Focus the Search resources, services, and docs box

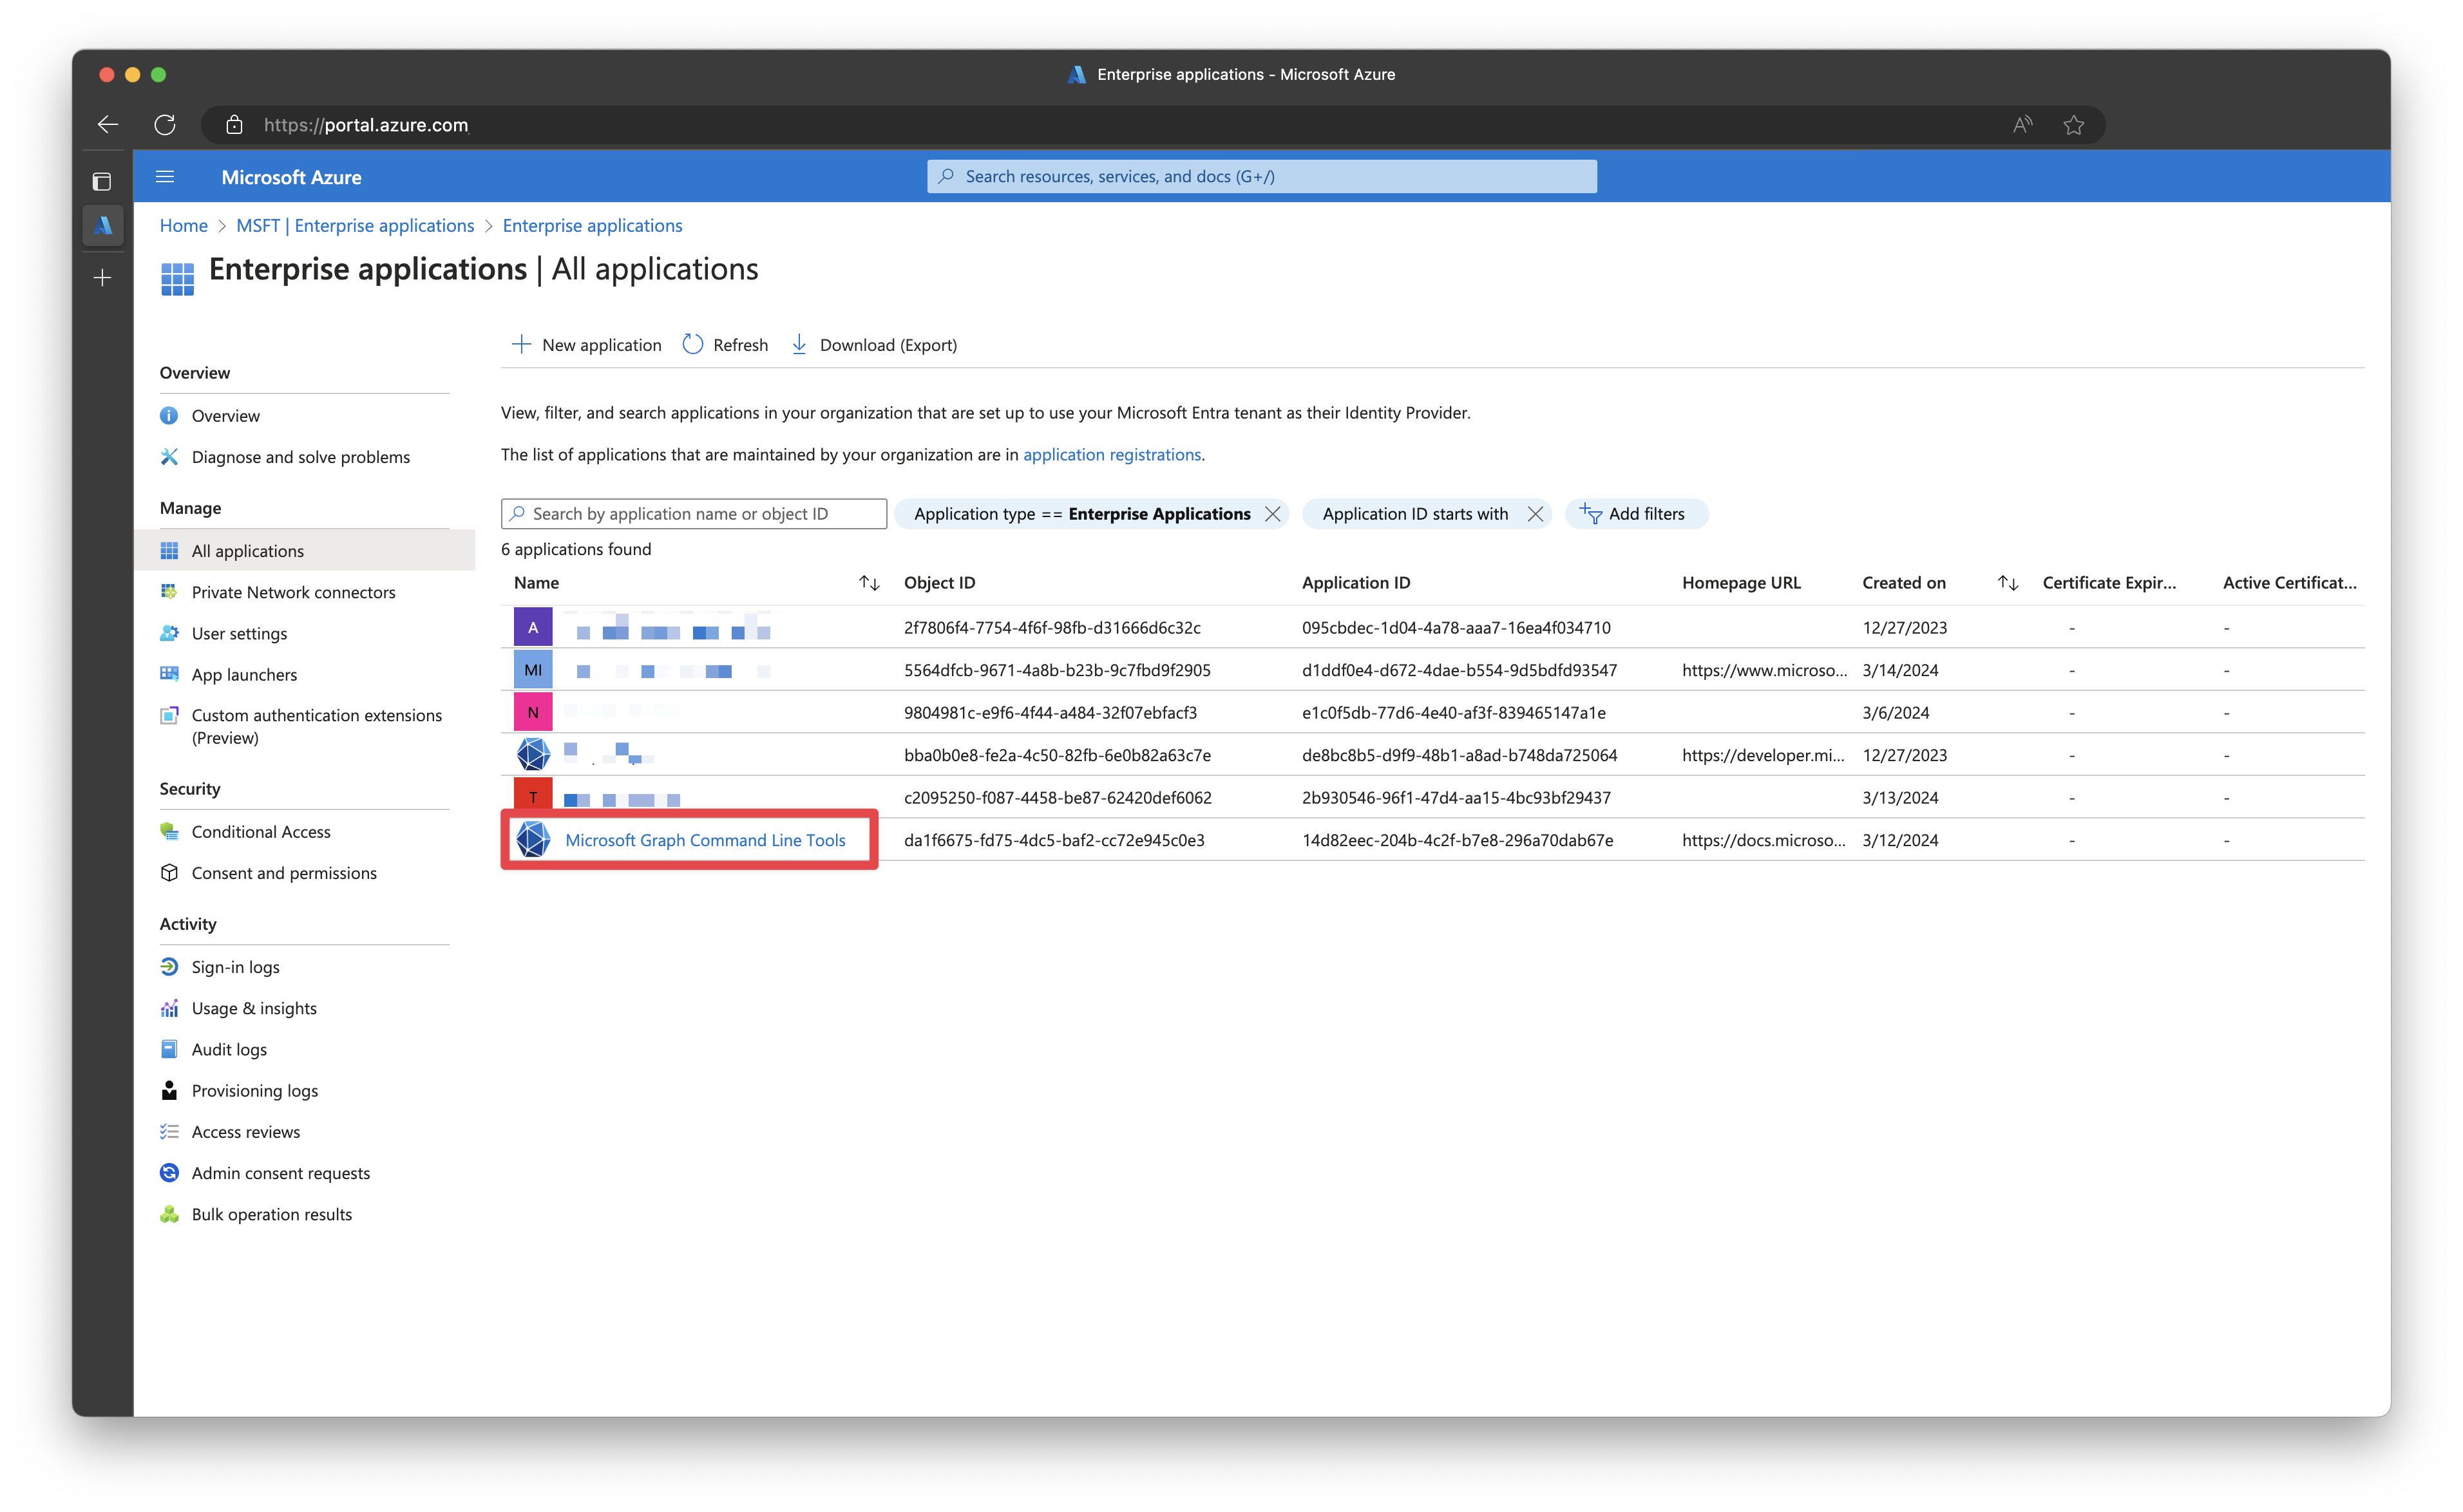coord(1261,176)
